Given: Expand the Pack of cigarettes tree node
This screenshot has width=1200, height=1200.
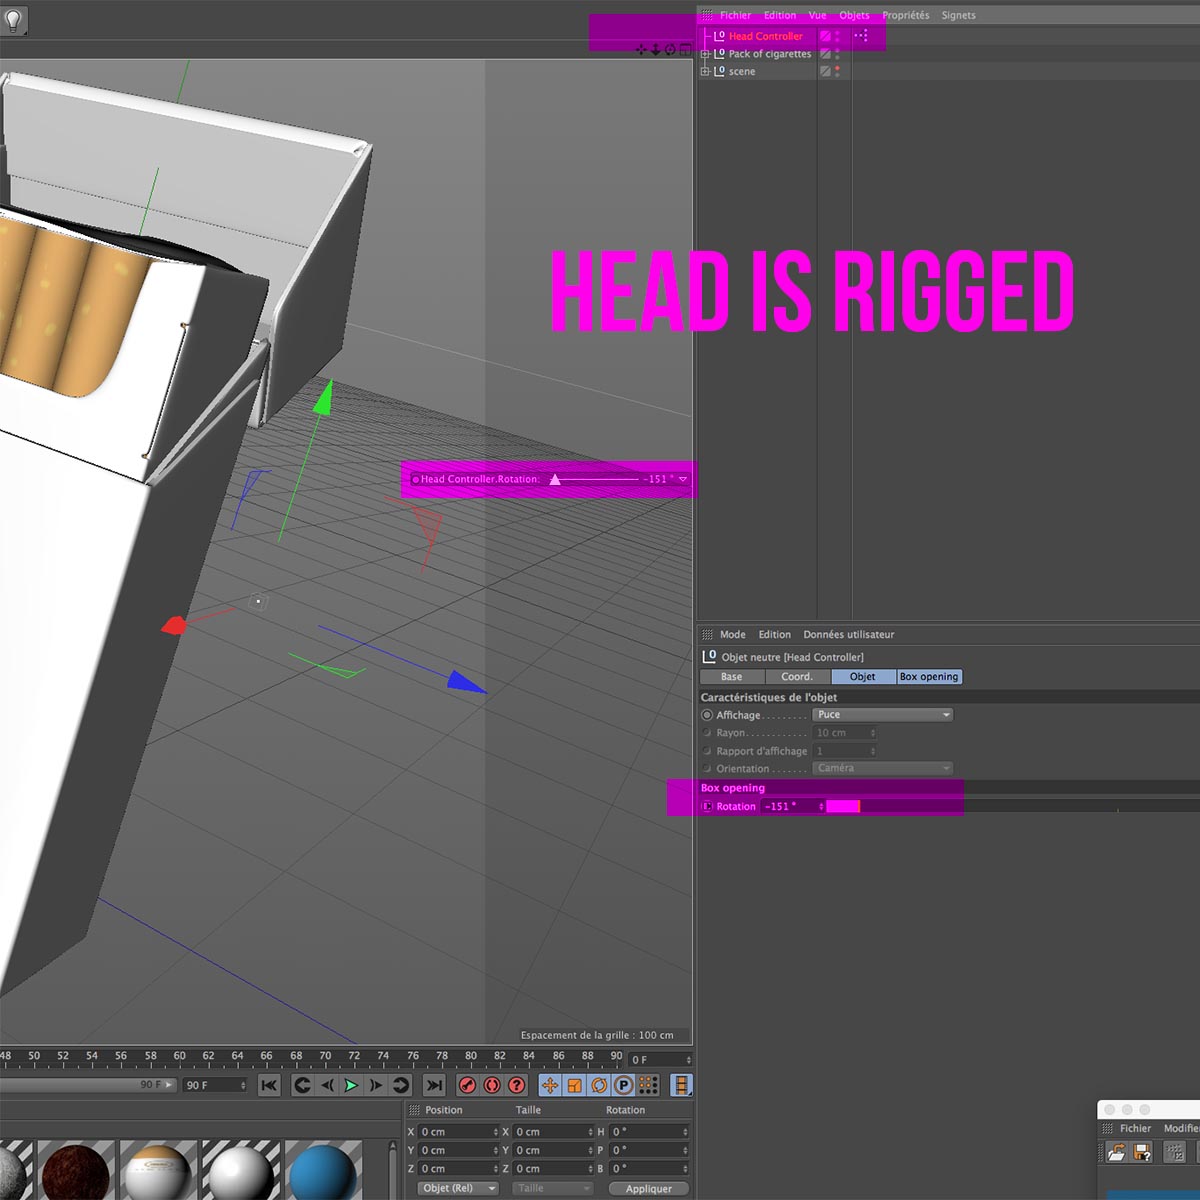Looking at the screenshot, I should click(705, 54).
